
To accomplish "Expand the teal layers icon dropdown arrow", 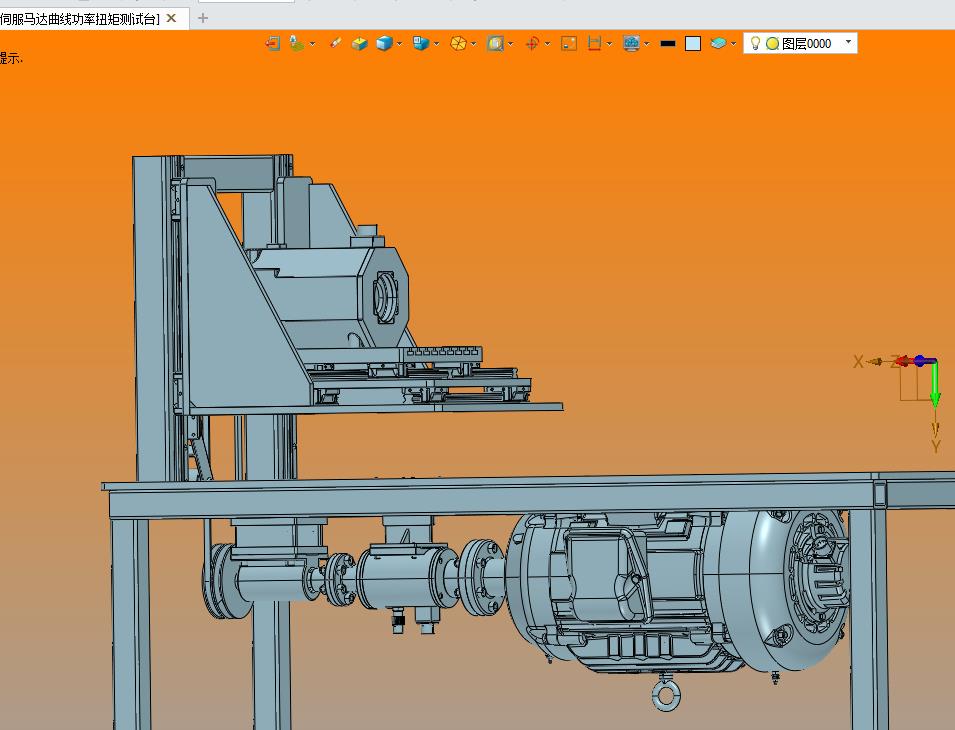I will pos(733,44).
